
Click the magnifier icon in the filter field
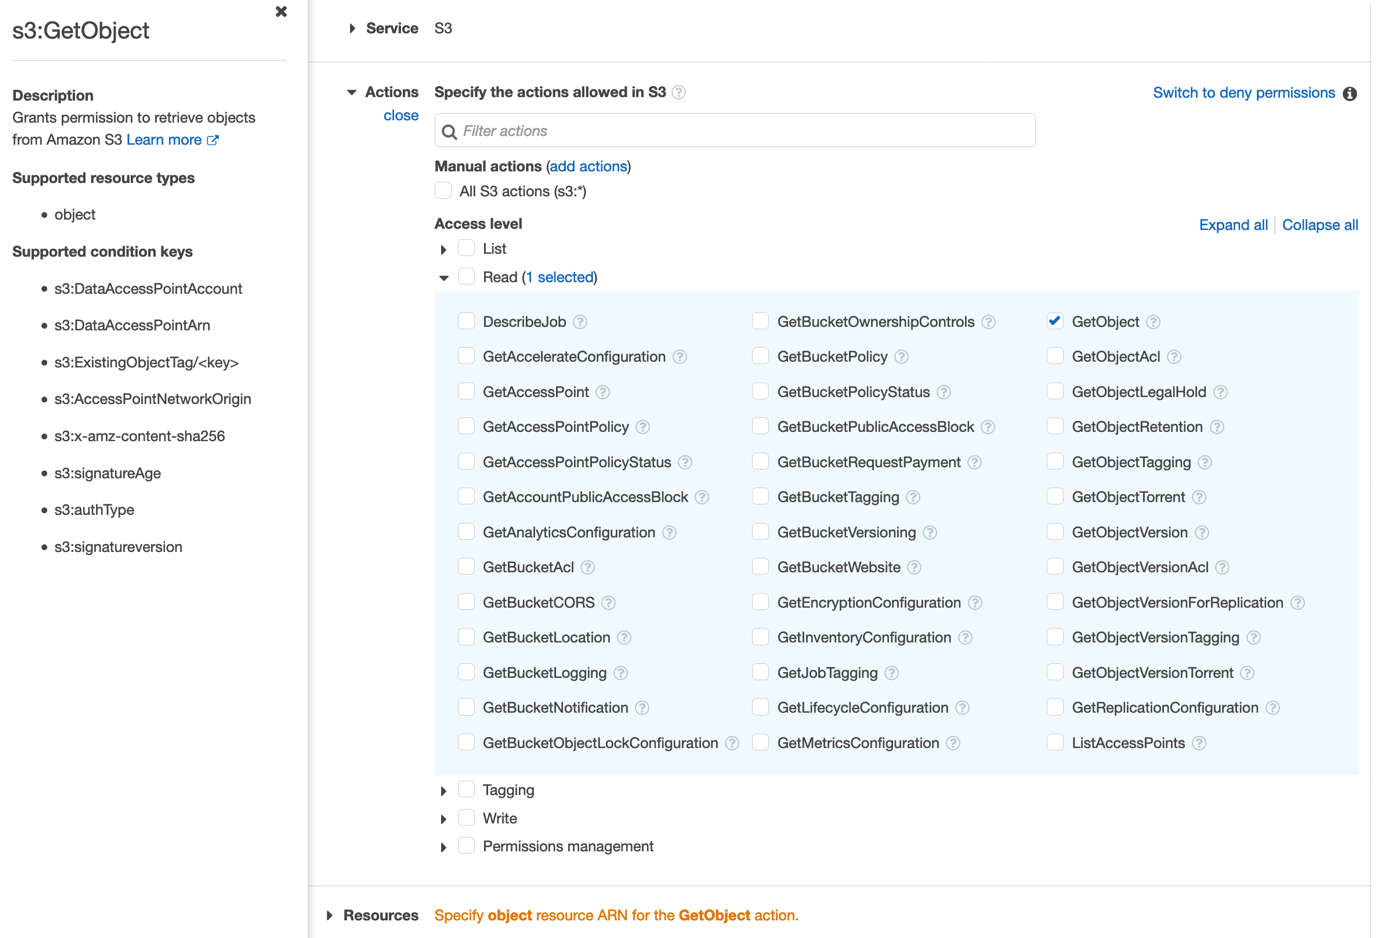click(x=451, y=130)
